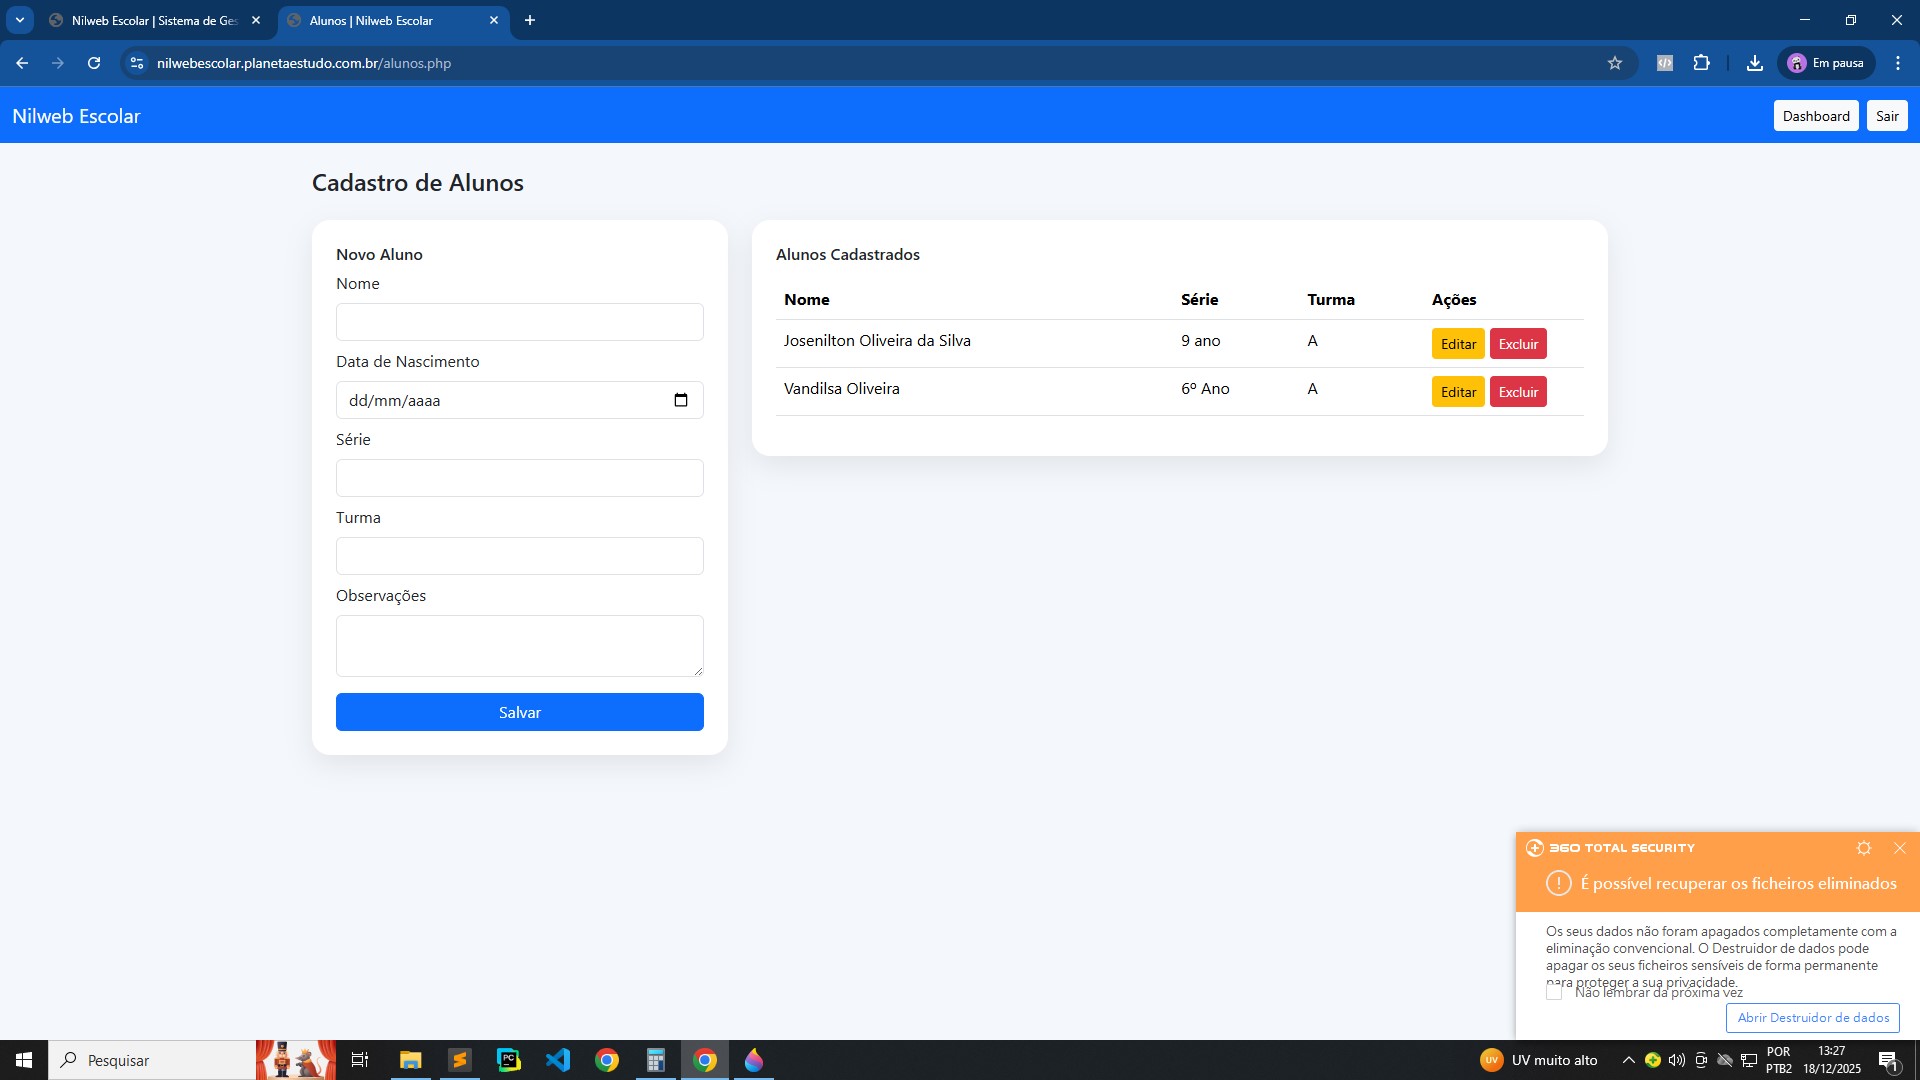Viewport: 1920px width, 1080px height.
Task: Open the 360 Total Security popup settings gear
Action: coord(1864,848)
